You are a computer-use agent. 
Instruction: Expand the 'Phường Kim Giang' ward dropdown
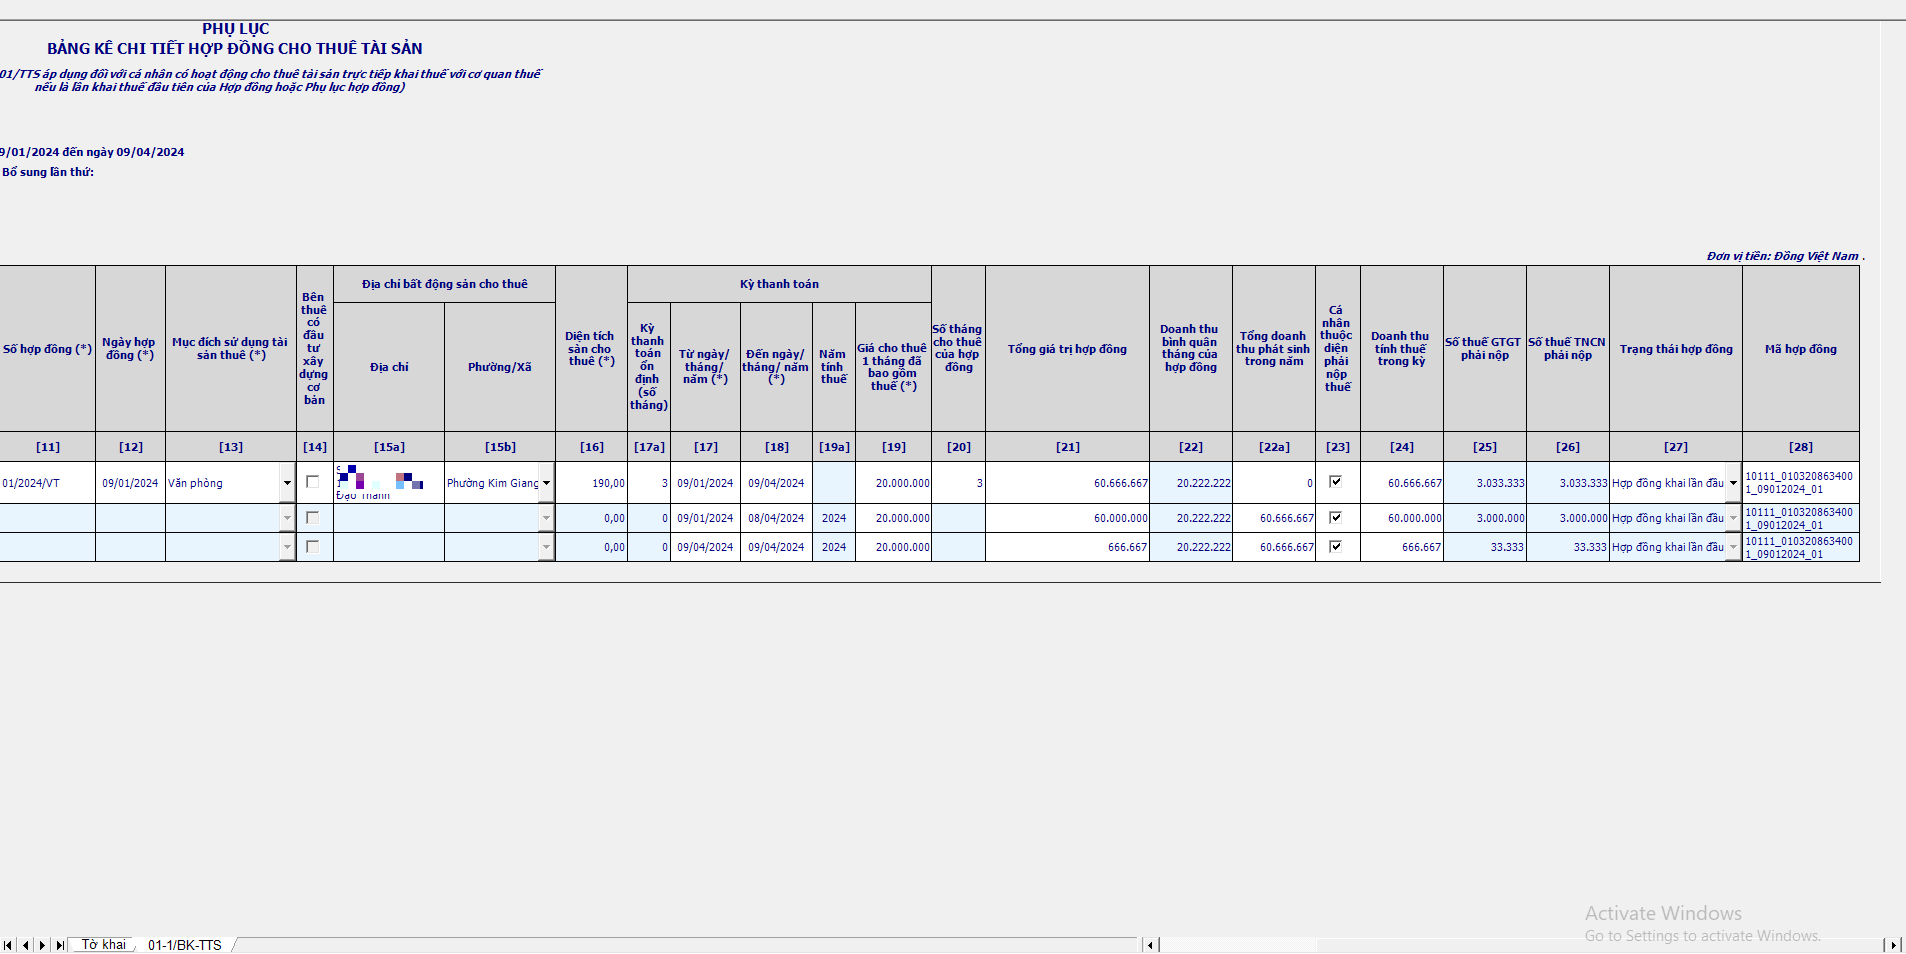(x=546, y=483)
